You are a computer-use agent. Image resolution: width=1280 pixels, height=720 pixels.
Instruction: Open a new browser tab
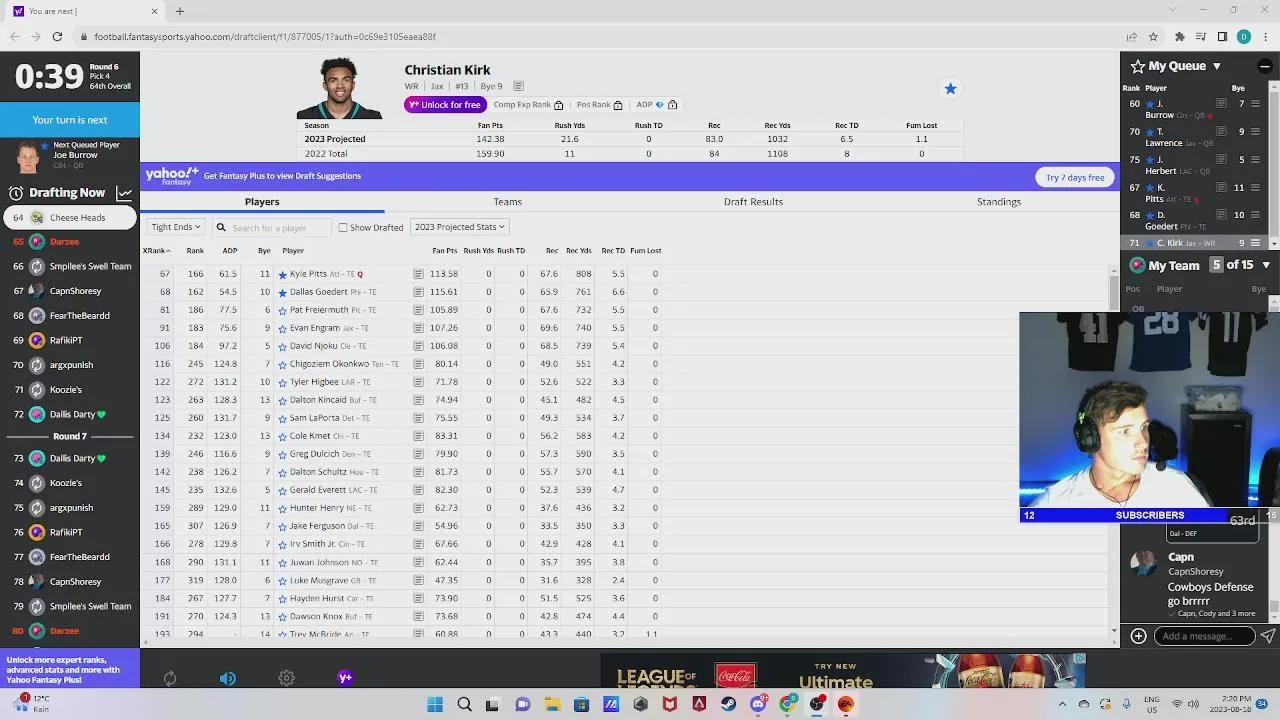(180, 11)
